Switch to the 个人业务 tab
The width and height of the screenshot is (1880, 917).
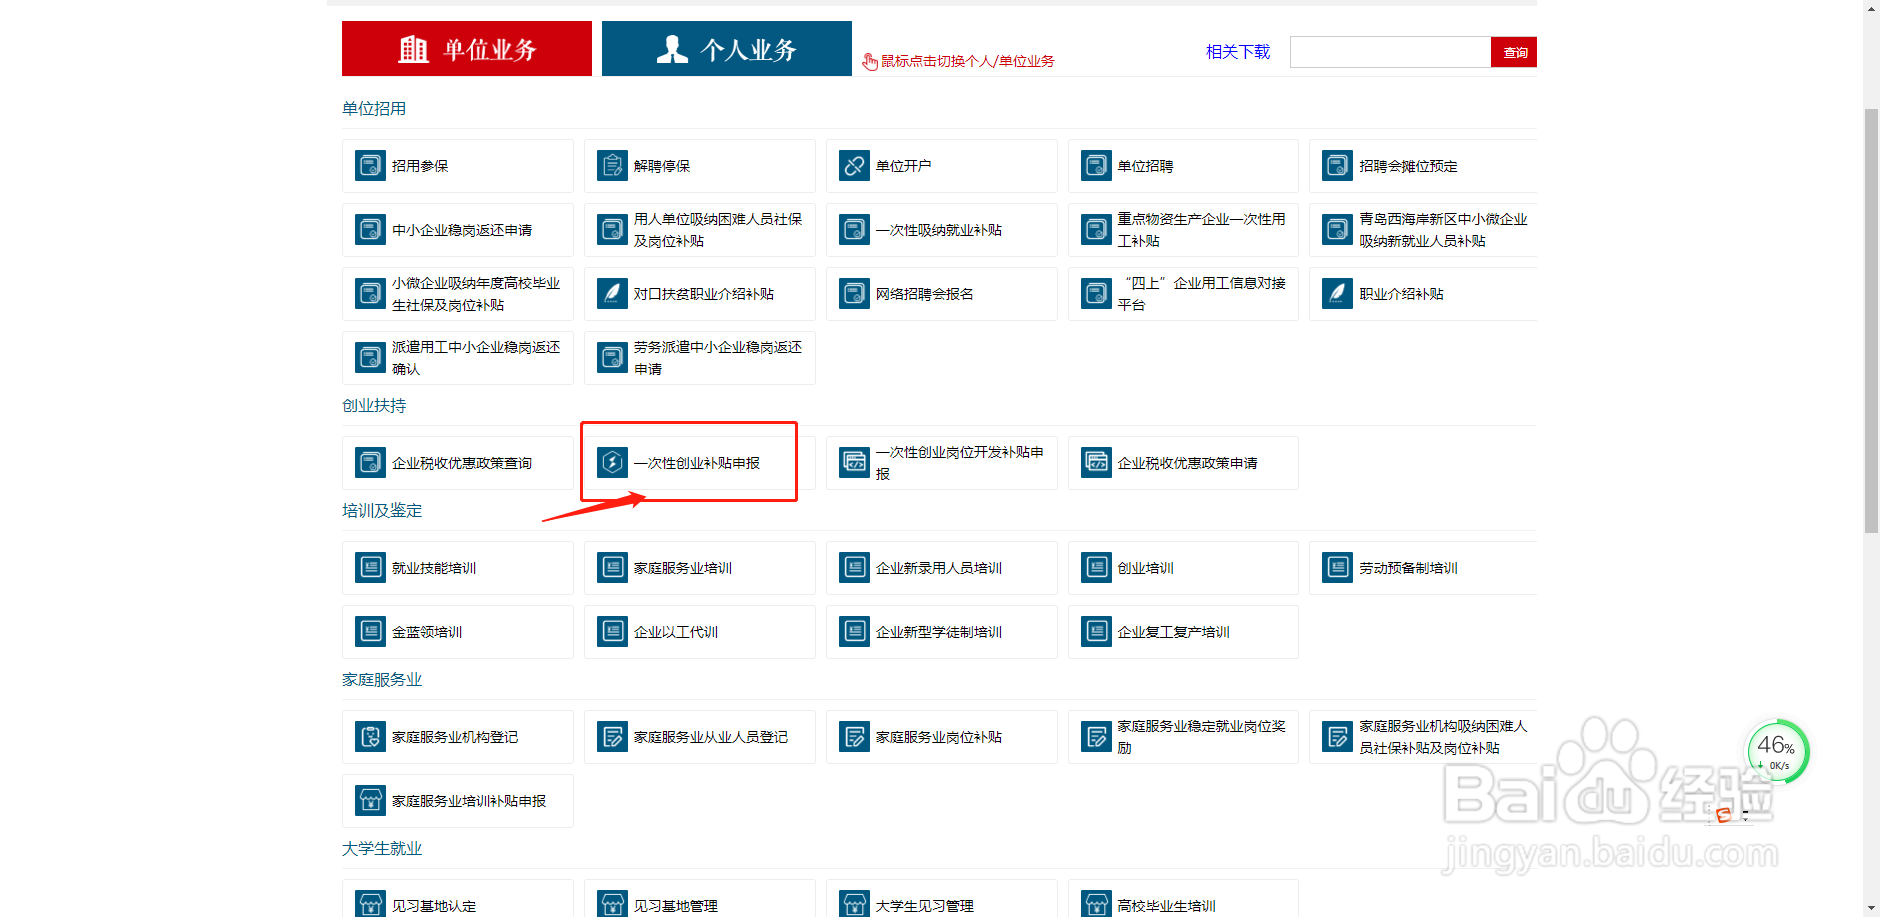[727, 49]
